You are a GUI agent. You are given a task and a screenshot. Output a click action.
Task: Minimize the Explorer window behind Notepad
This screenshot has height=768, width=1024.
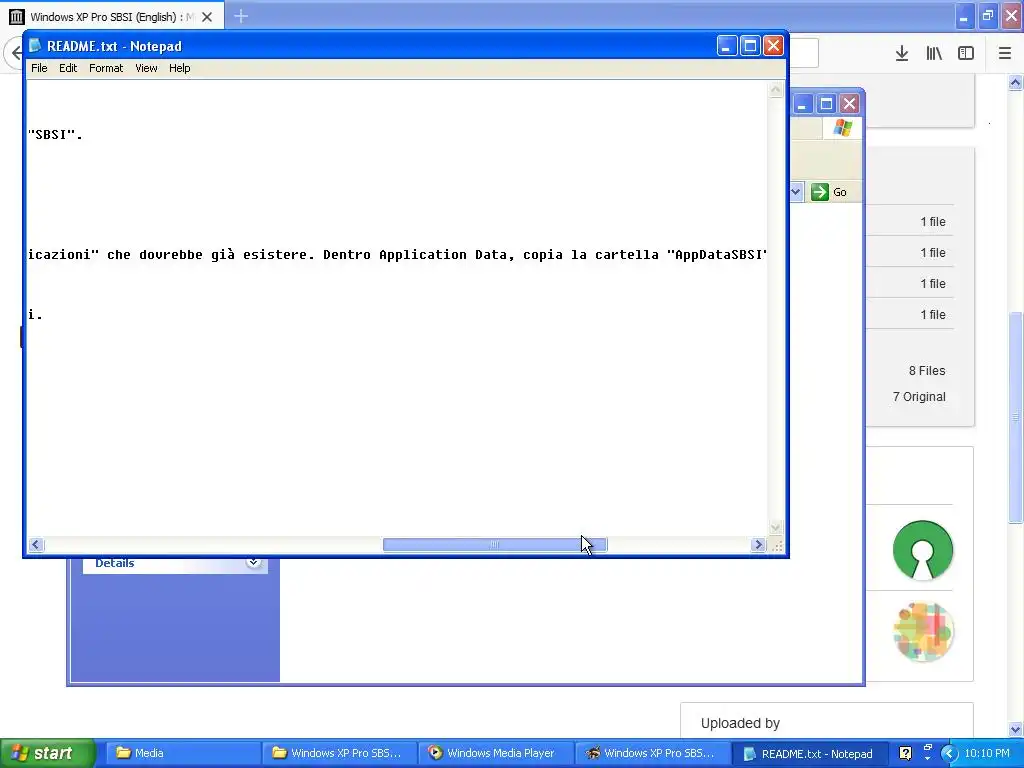point(803,104)
